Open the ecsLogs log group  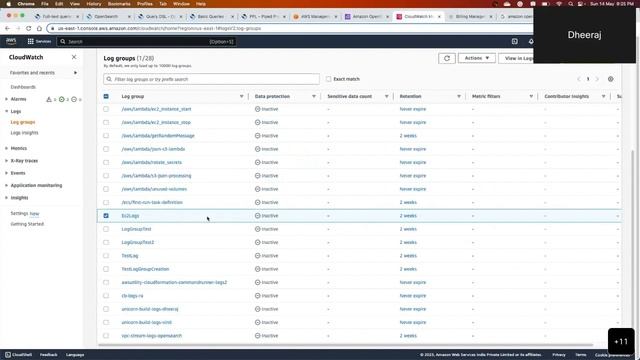pyautogui.click(x=130, y=216)
